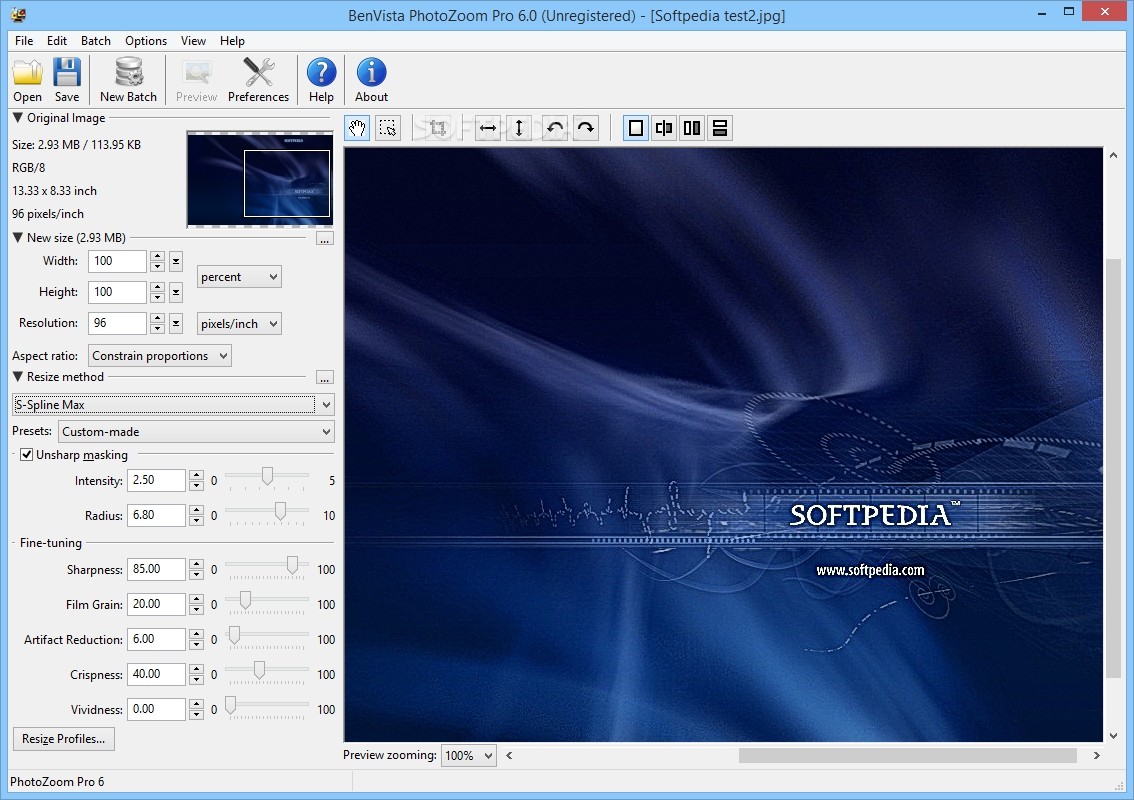Open the View menu
Screen dimensions: 1134x800
(193, 41)
